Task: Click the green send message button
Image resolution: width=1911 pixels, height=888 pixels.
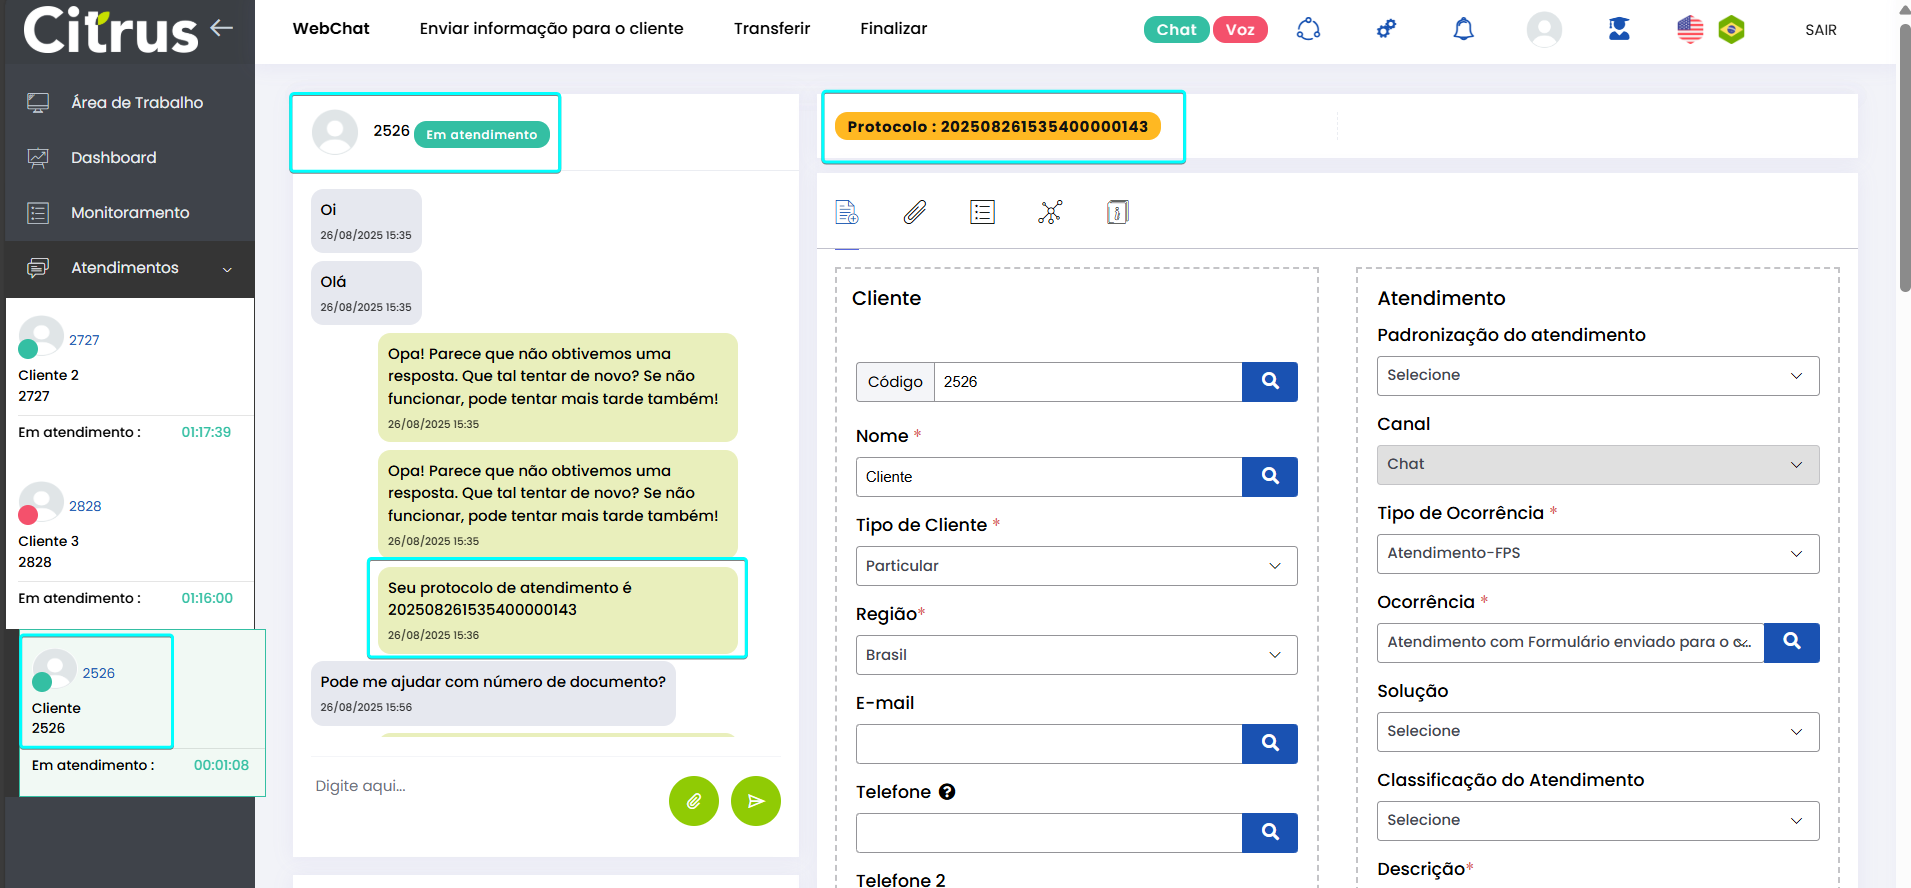Action: click(x=755, y=801)
